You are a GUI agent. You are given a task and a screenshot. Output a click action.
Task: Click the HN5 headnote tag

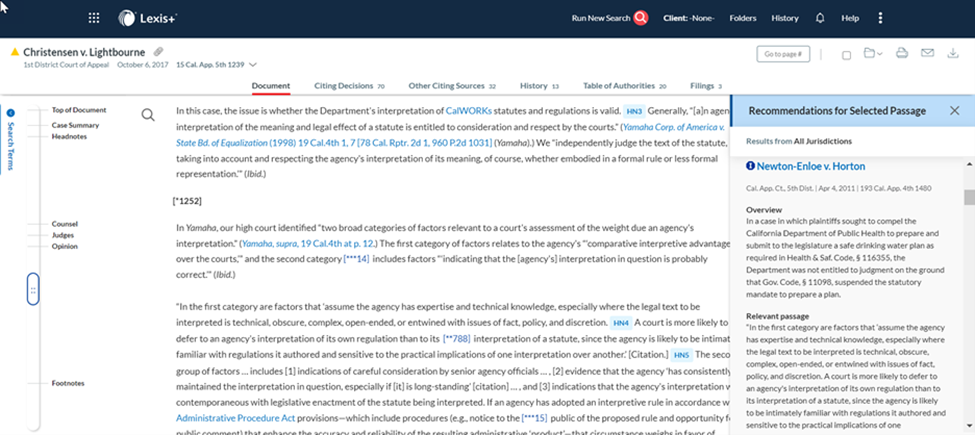[x=682, y=355]
